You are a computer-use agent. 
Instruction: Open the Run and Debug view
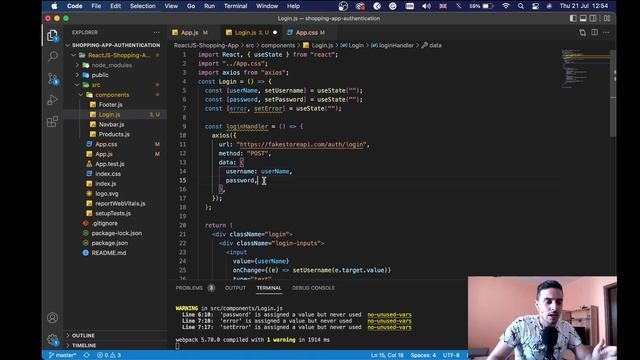pyautogui.click(x=53, y=100)
